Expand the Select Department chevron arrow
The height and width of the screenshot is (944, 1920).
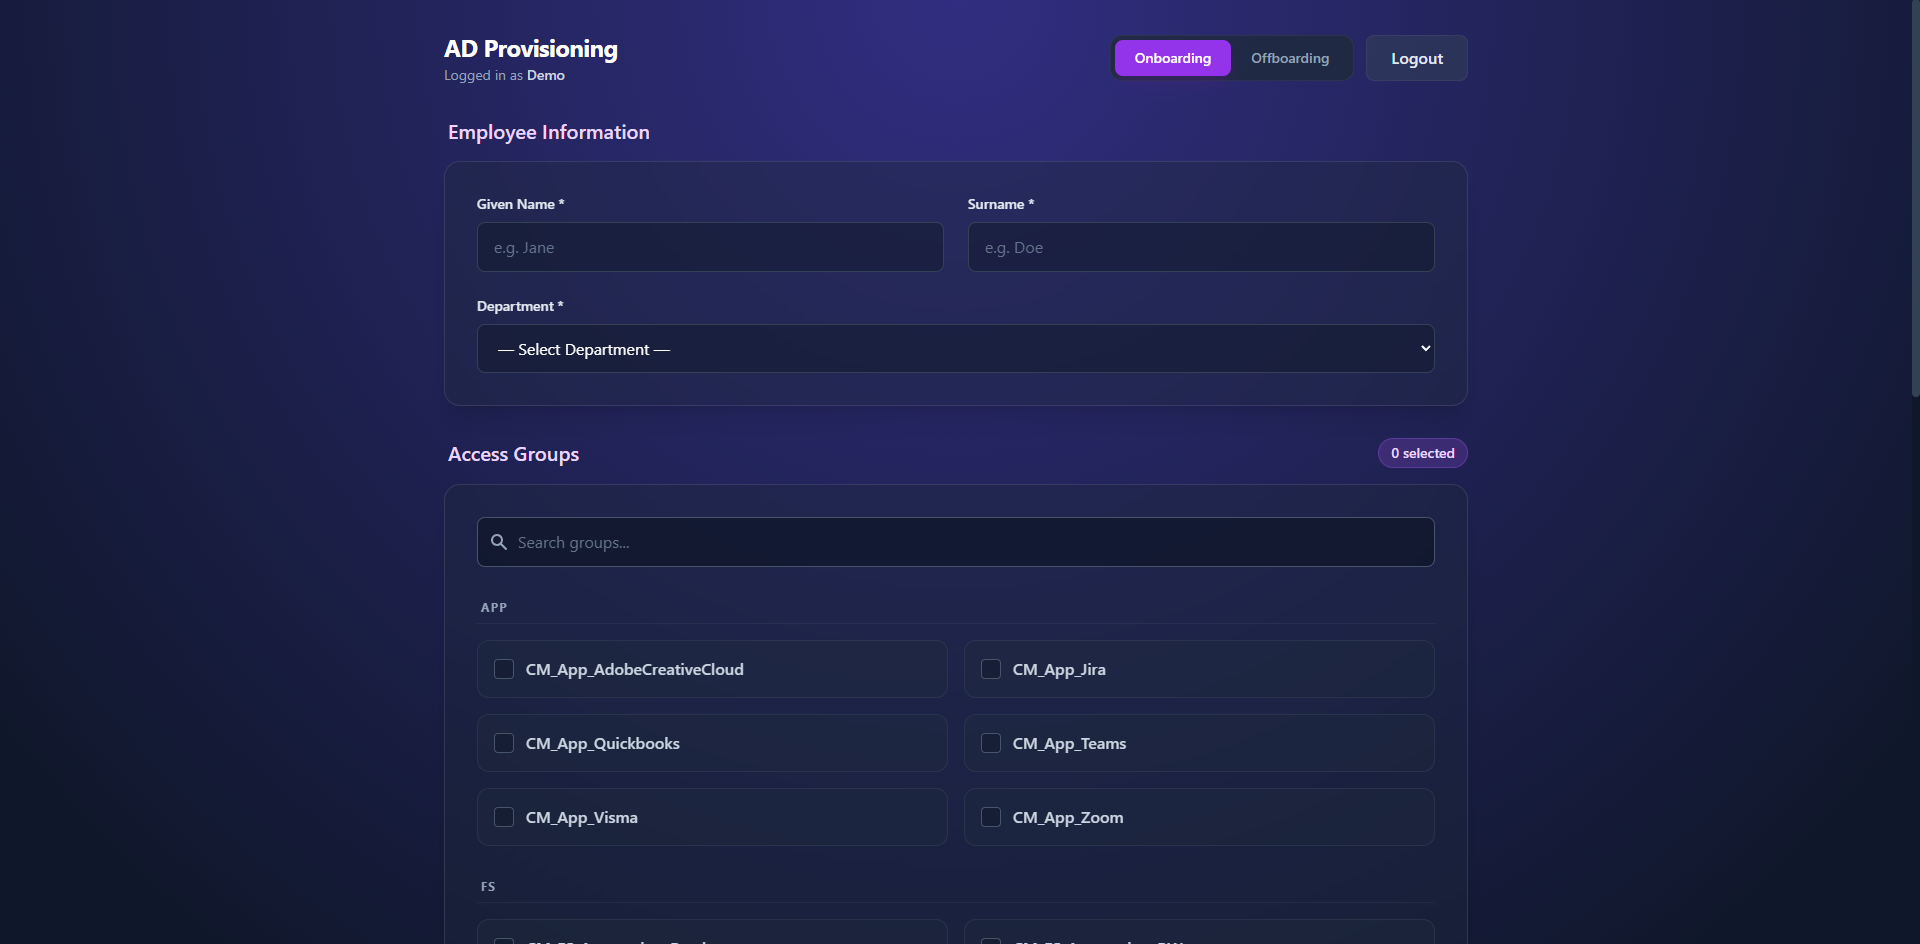tap(1424, 348)
